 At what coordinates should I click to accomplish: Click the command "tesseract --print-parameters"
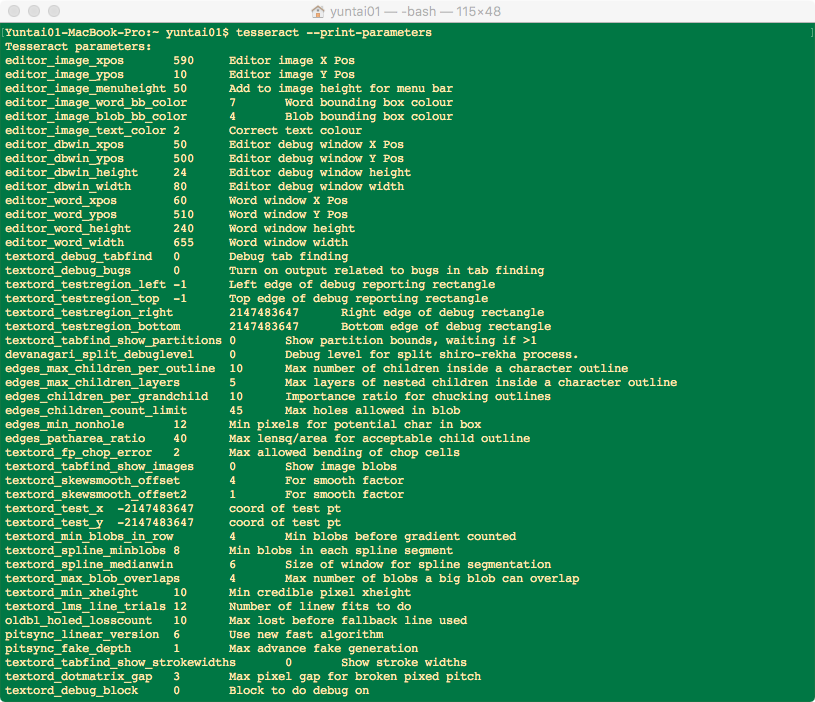tap(334, 33)
